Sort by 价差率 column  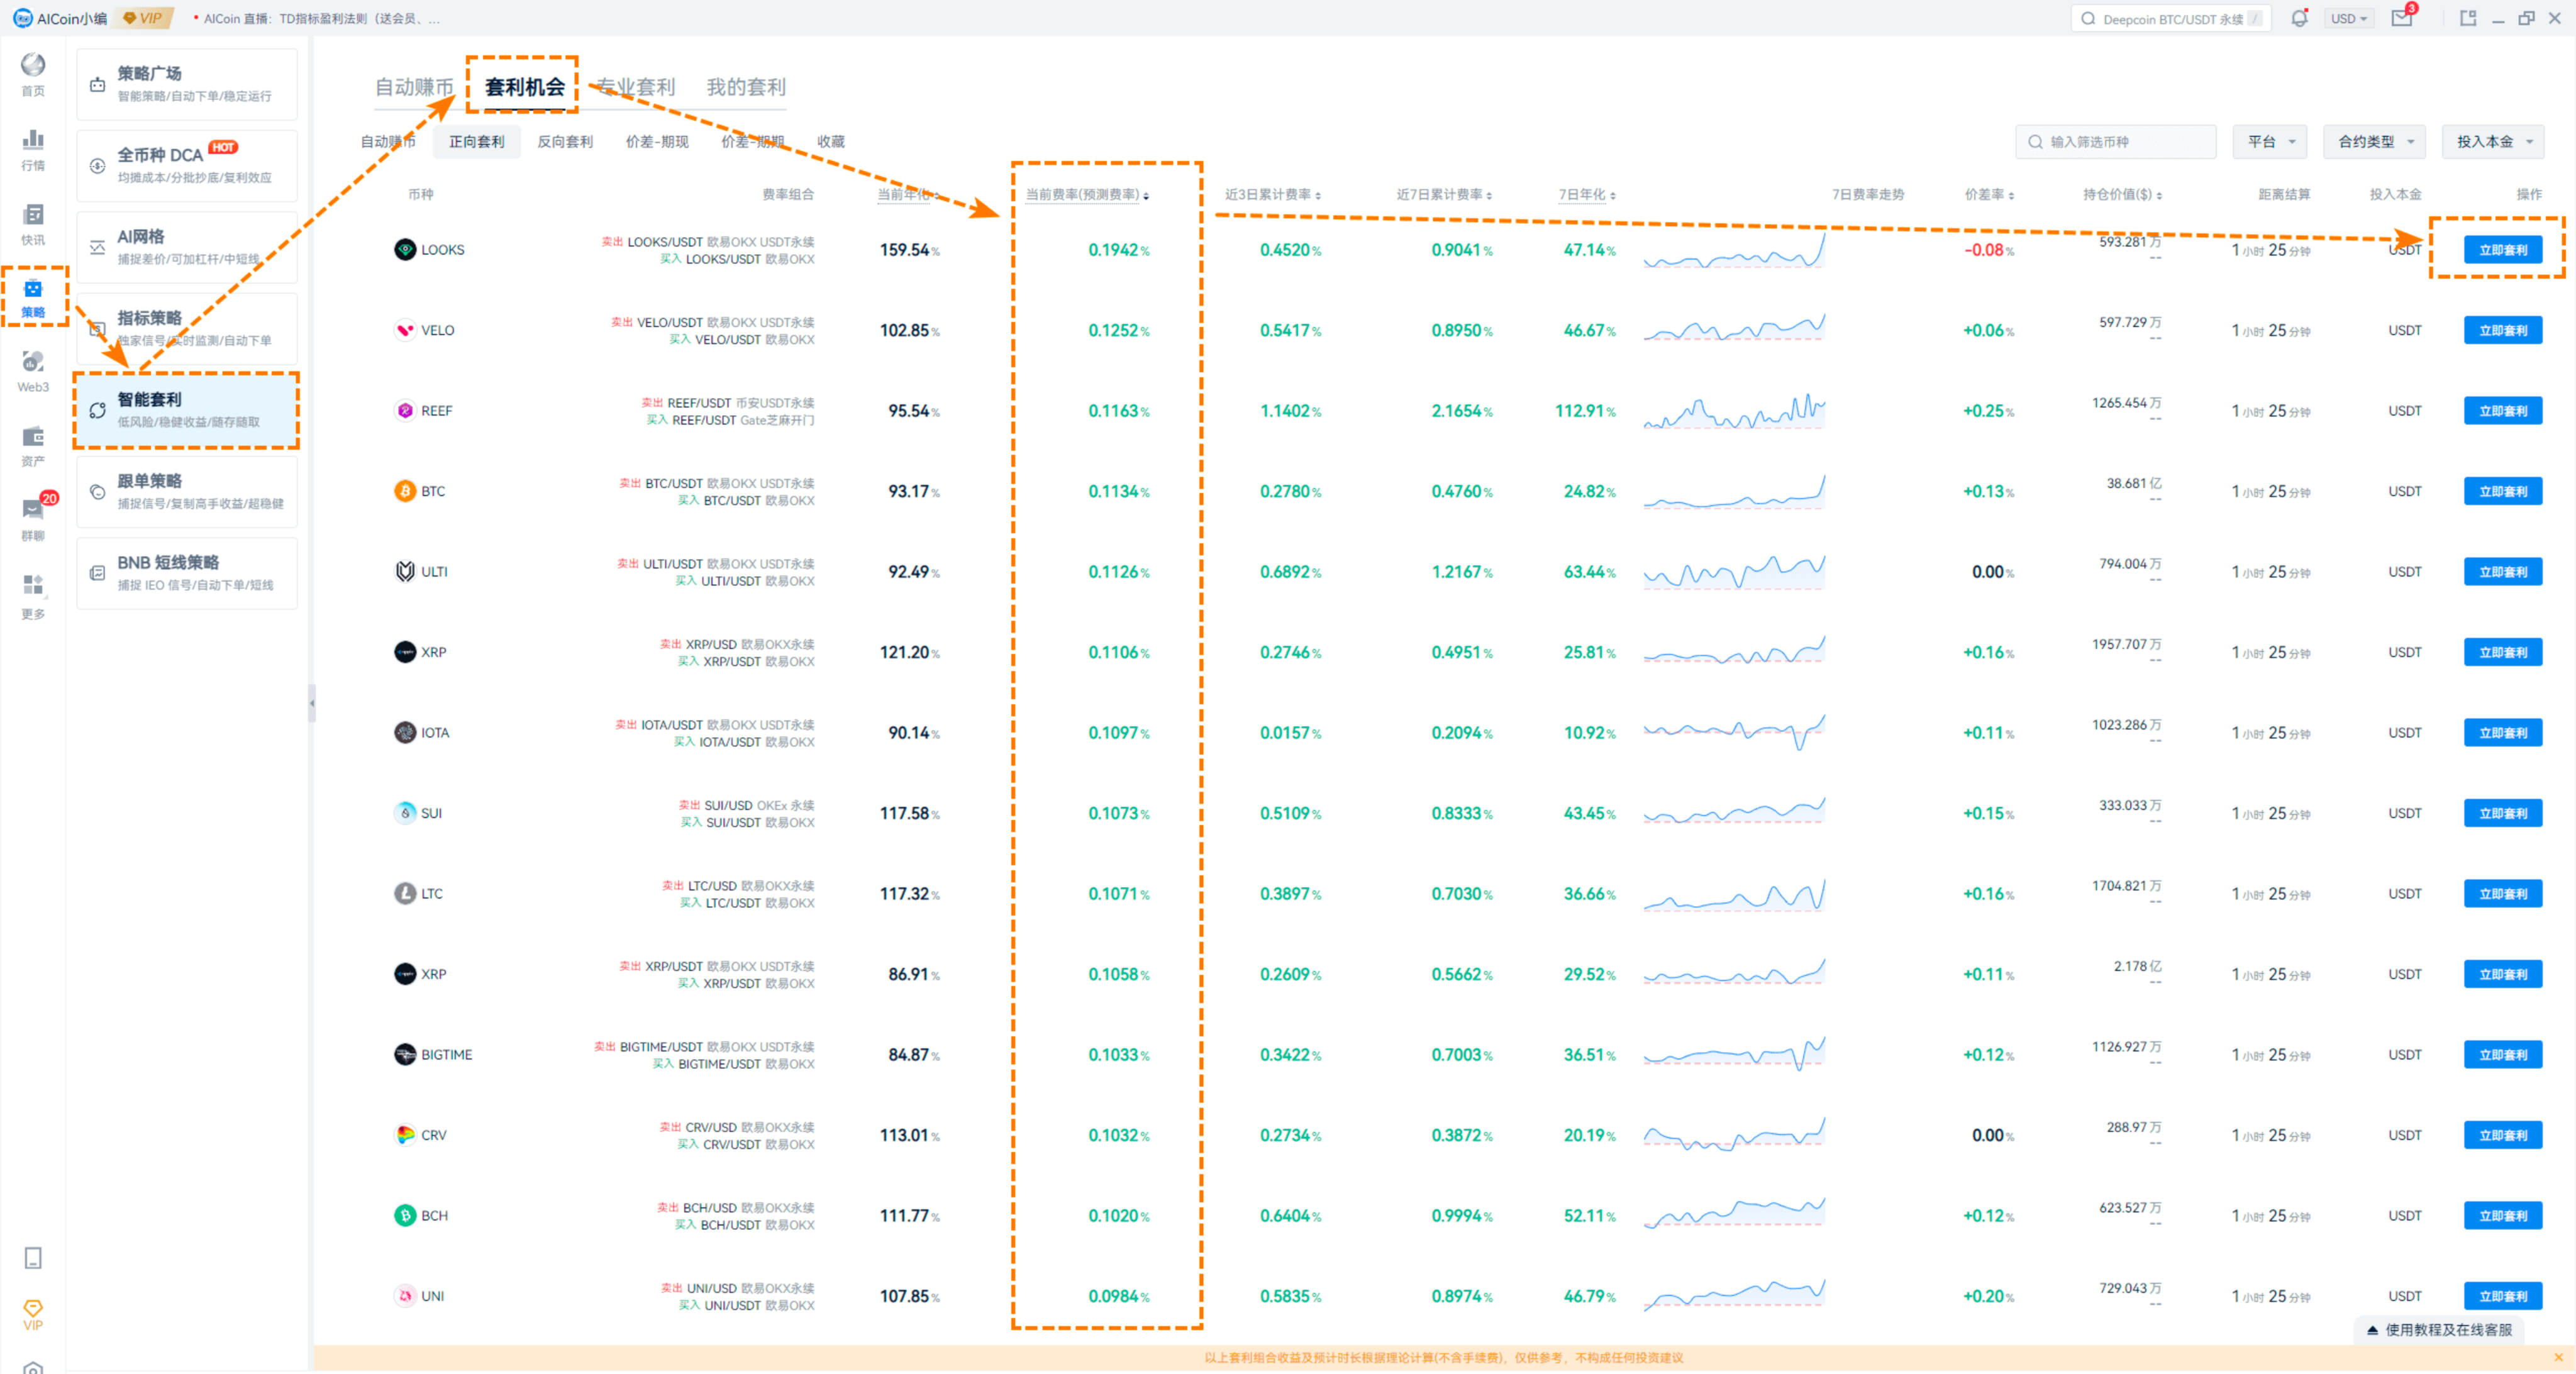(1989, 195)
